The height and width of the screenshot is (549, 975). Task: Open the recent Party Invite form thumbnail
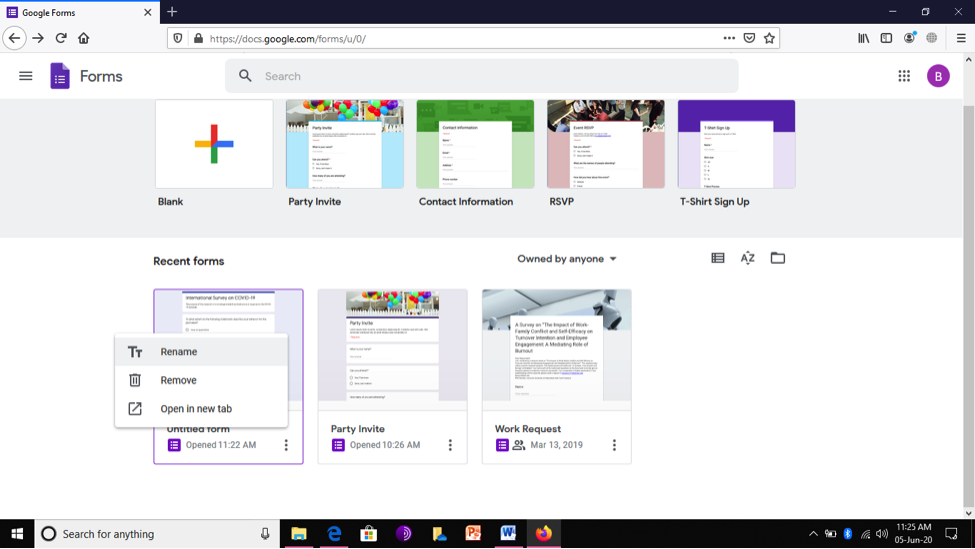pyautogui.click(x=392, y=349)
